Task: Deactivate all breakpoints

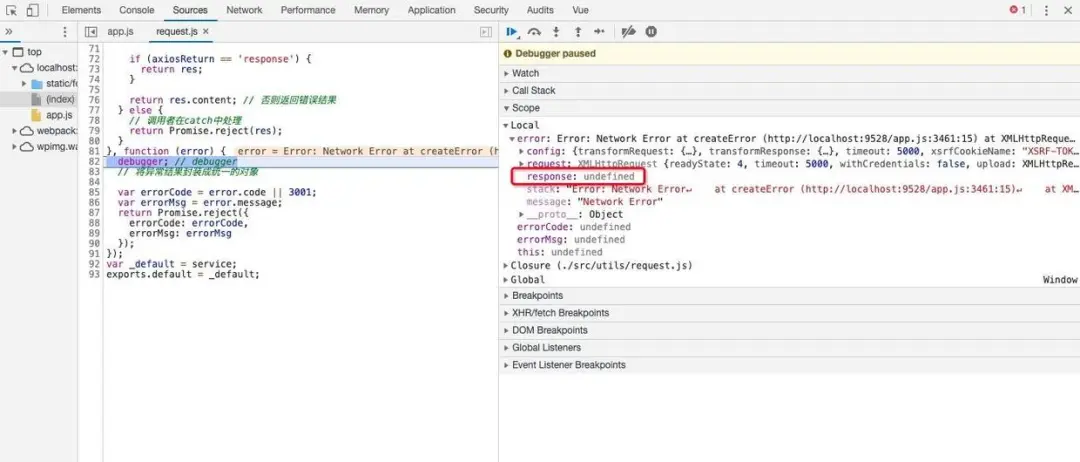Action: (628, 32)
